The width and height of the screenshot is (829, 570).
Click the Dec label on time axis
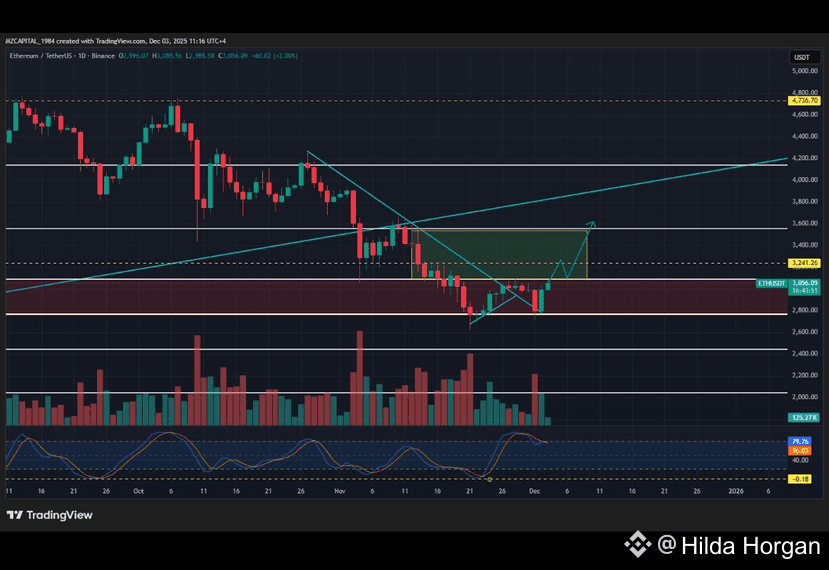click(535, 491)
